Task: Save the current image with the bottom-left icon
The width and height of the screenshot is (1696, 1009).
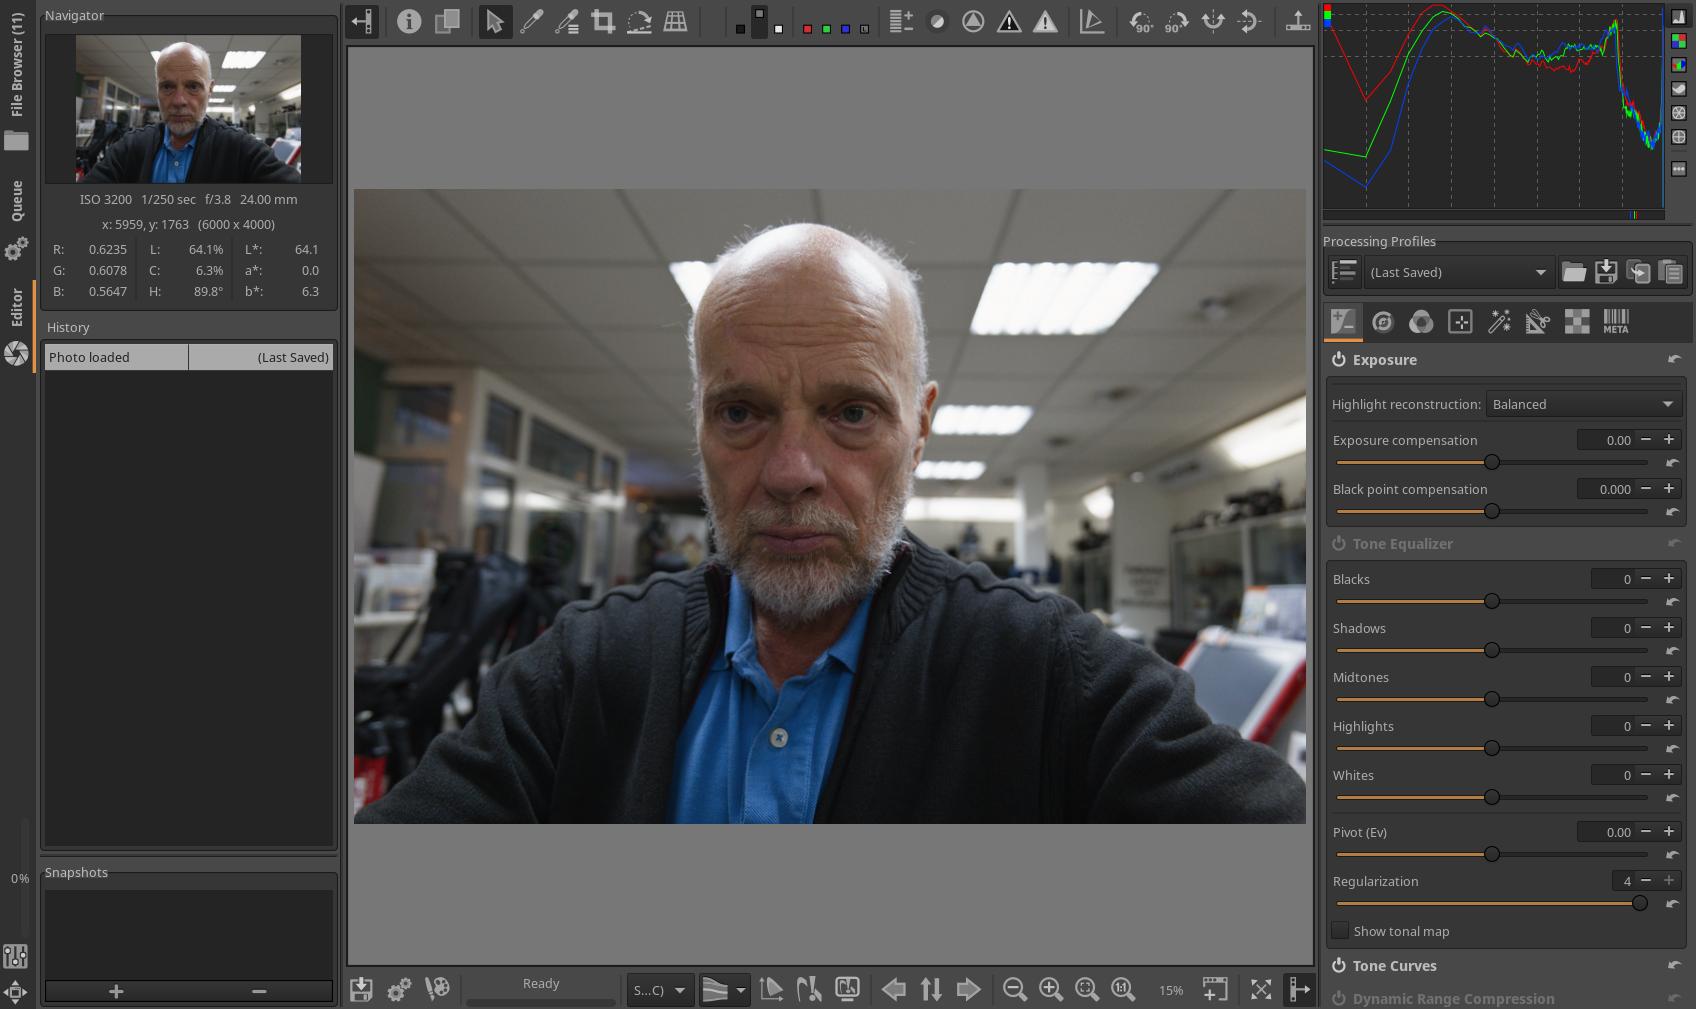Action: coord(361,989)
